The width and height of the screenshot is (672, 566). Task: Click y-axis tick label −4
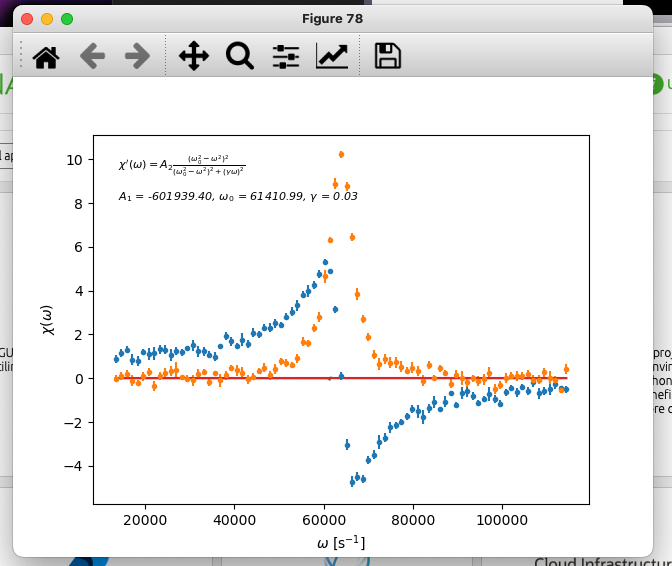pos(73,466)
